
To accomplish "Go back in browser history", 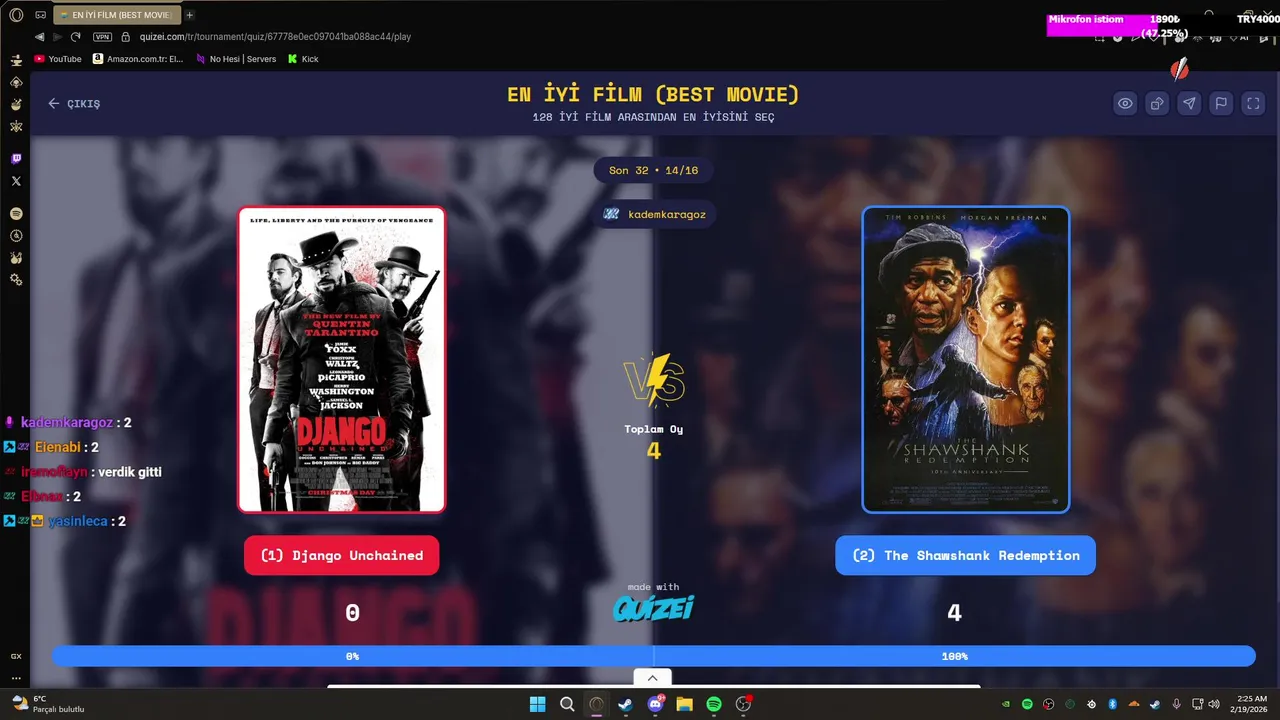I will (x=40, y=37).
